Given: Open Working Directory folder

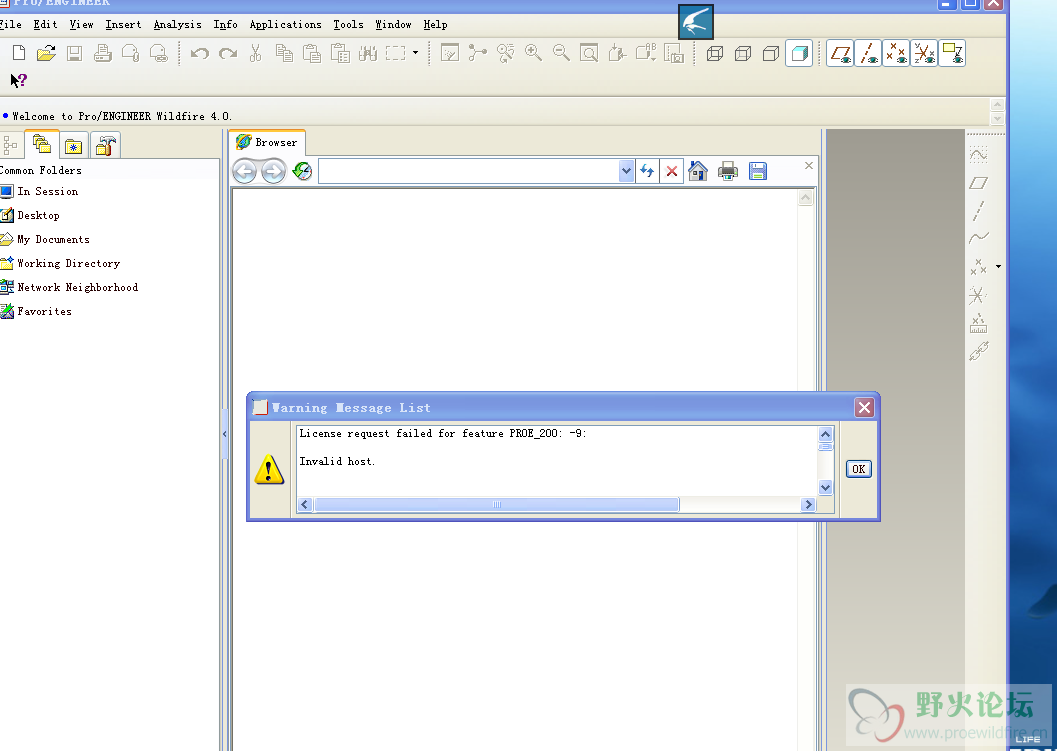Looking at the screenshot, I should [61, 264].
